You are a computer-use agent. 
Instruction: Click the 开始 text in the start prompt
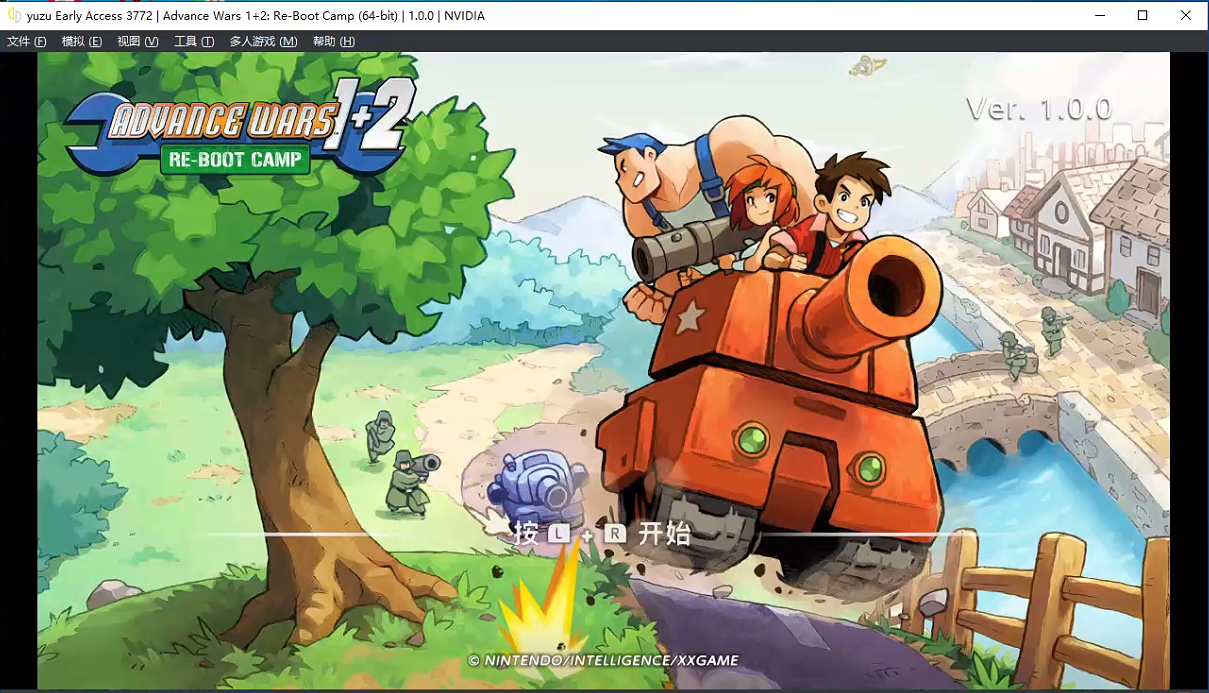pos(664,533)
